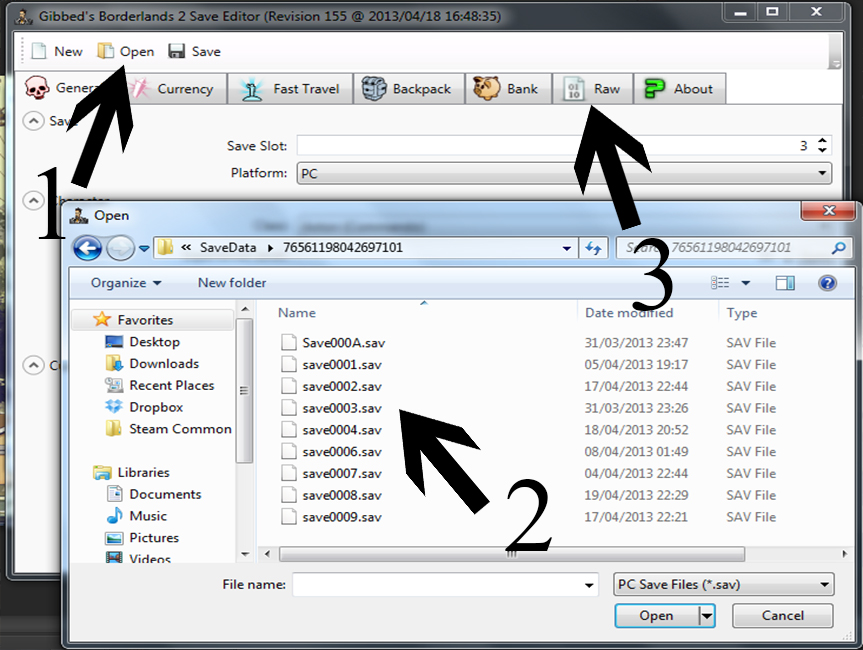
Task: Click the refresh icon beside address bar
Action: pyautogui.click(x=593, y=248)
